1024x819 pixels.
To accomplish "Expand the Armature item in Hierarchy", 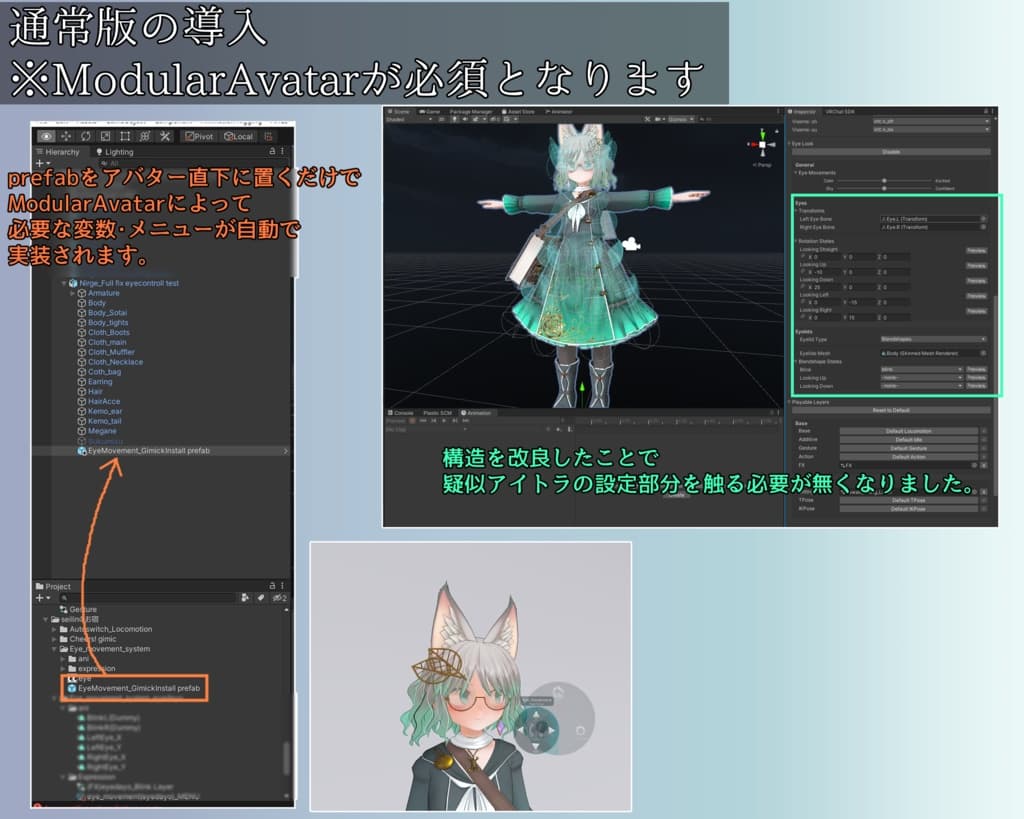I will click(72, 293).
